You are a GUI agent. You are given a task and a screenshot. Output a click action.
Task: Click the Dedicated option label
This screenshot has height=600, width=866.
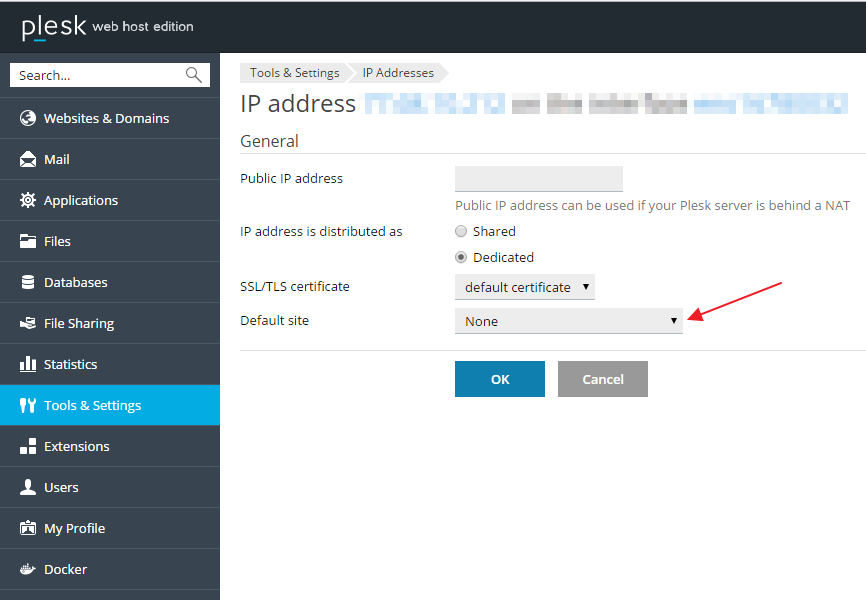[x=503, y=257]
